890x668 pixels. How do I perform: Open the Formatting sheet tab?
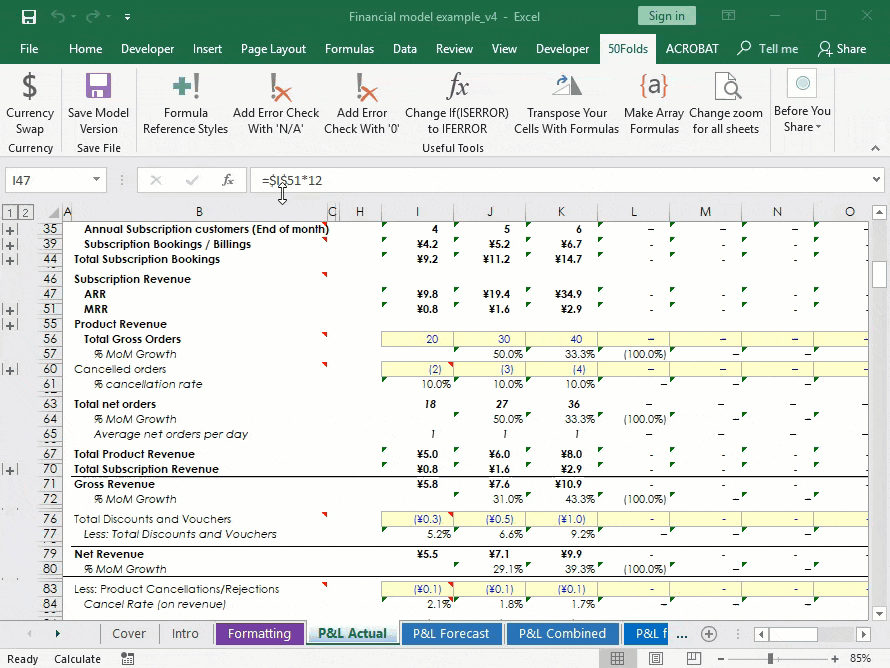coord(259,633)
